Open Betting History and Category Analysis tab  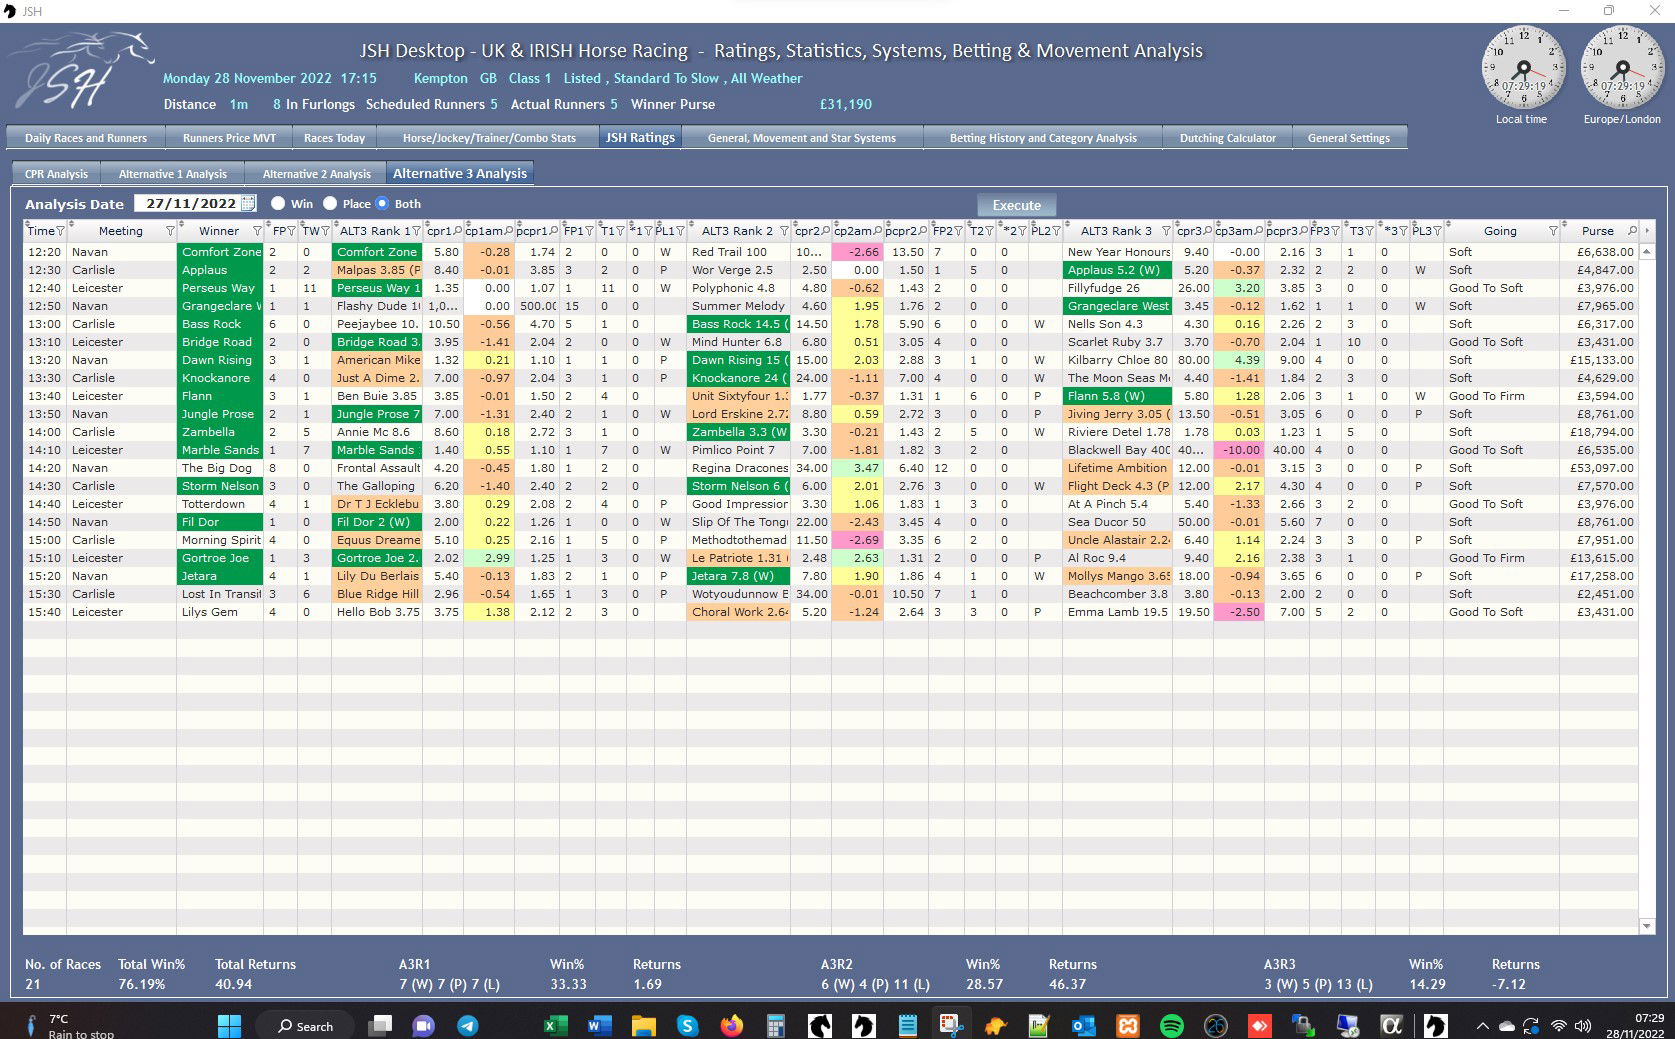tap(1043, 138)
